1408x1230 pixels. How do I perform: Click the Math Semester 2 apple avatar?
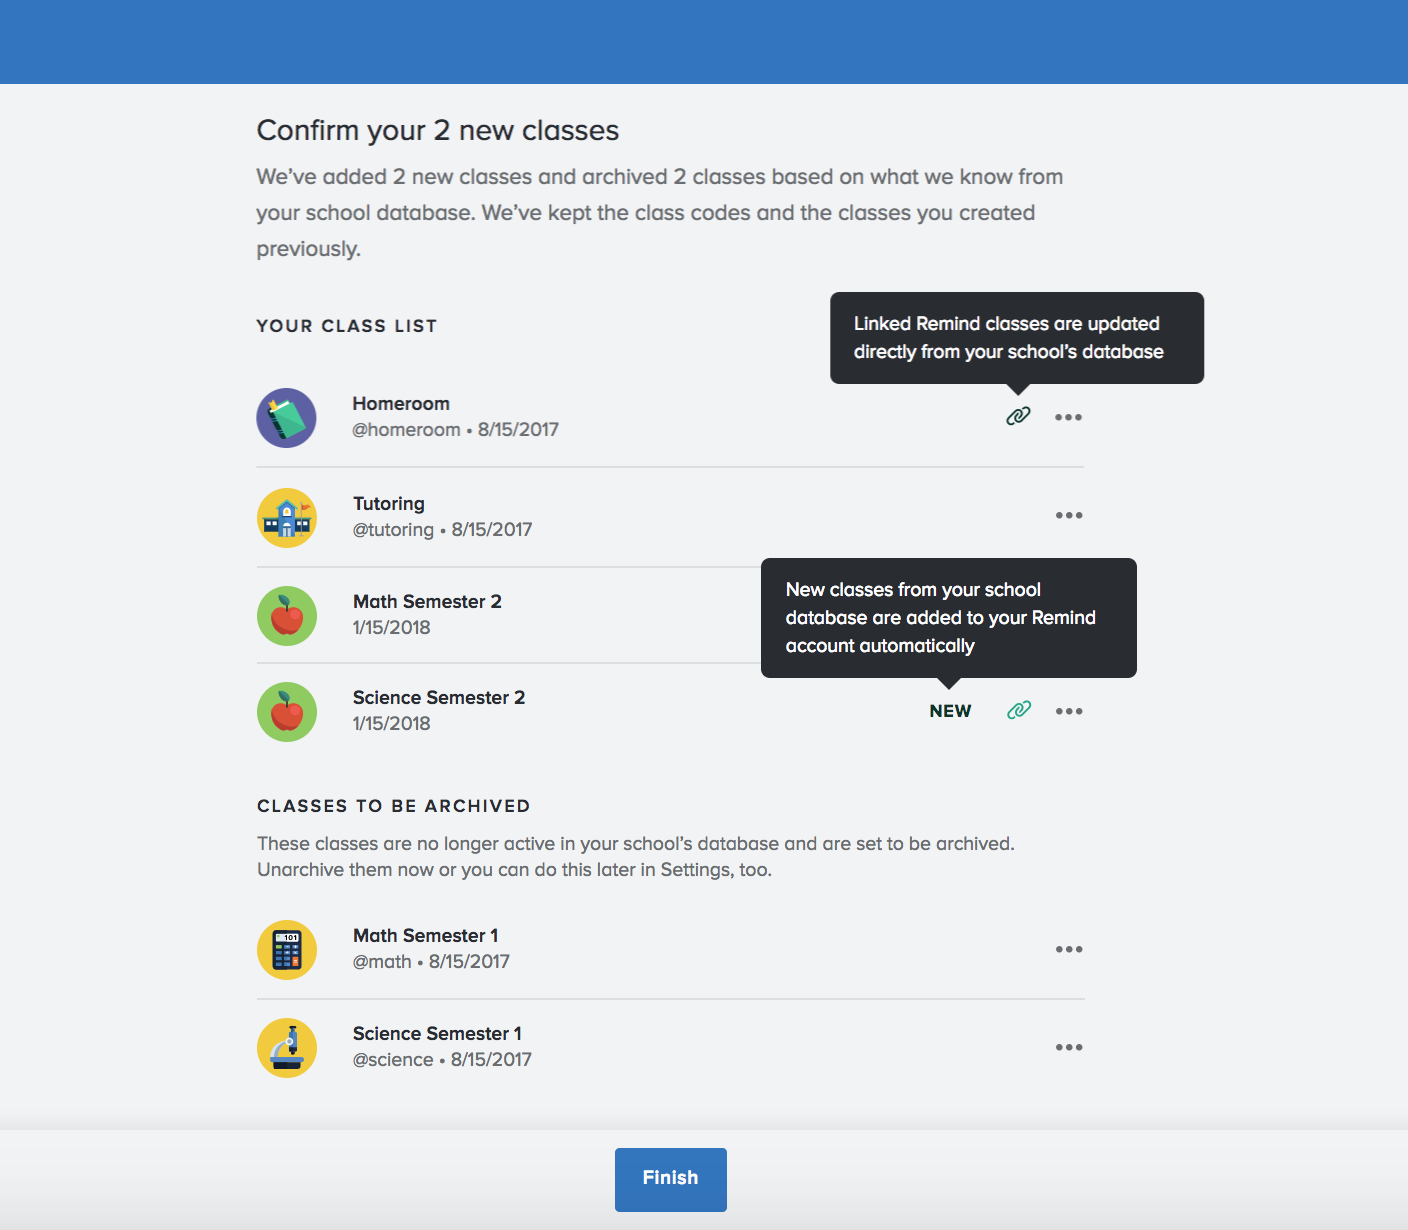pyautogui.click(x=287, y=616)
